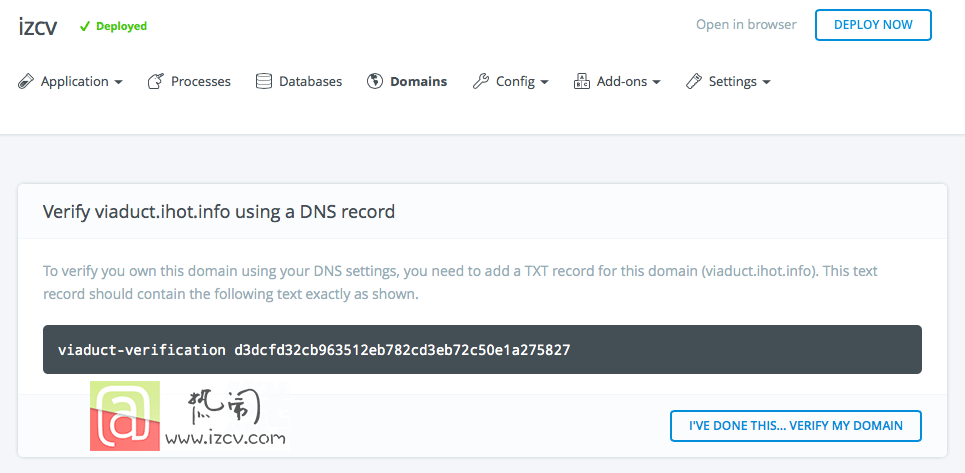
Task: Click the Settings pencil icon
Action: pos(694,81)
